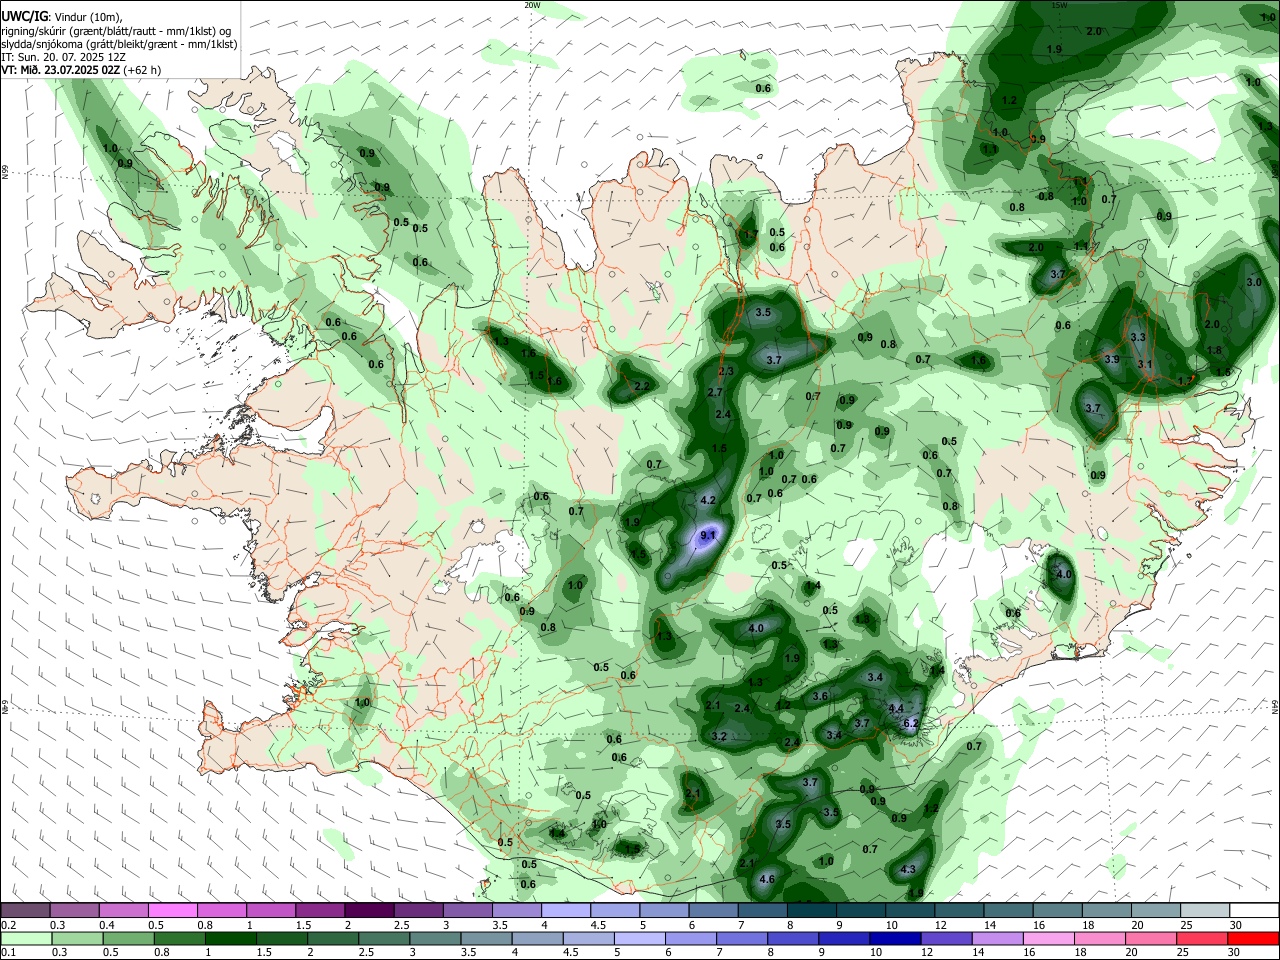Click snow scale swatch between 4 and 4.5
This screenshot has width=1280, height=960.
(566, 911)
